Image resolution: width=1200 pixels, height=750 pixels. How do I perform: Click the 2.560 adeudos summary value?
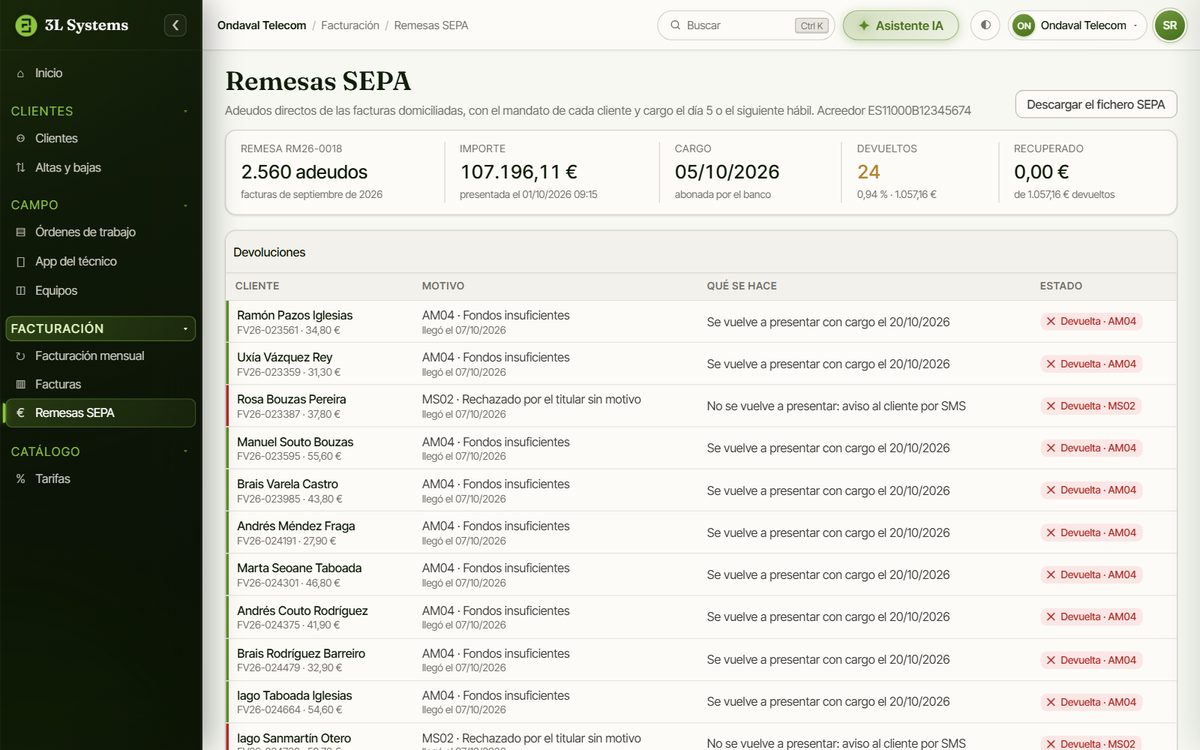point(304,172)
